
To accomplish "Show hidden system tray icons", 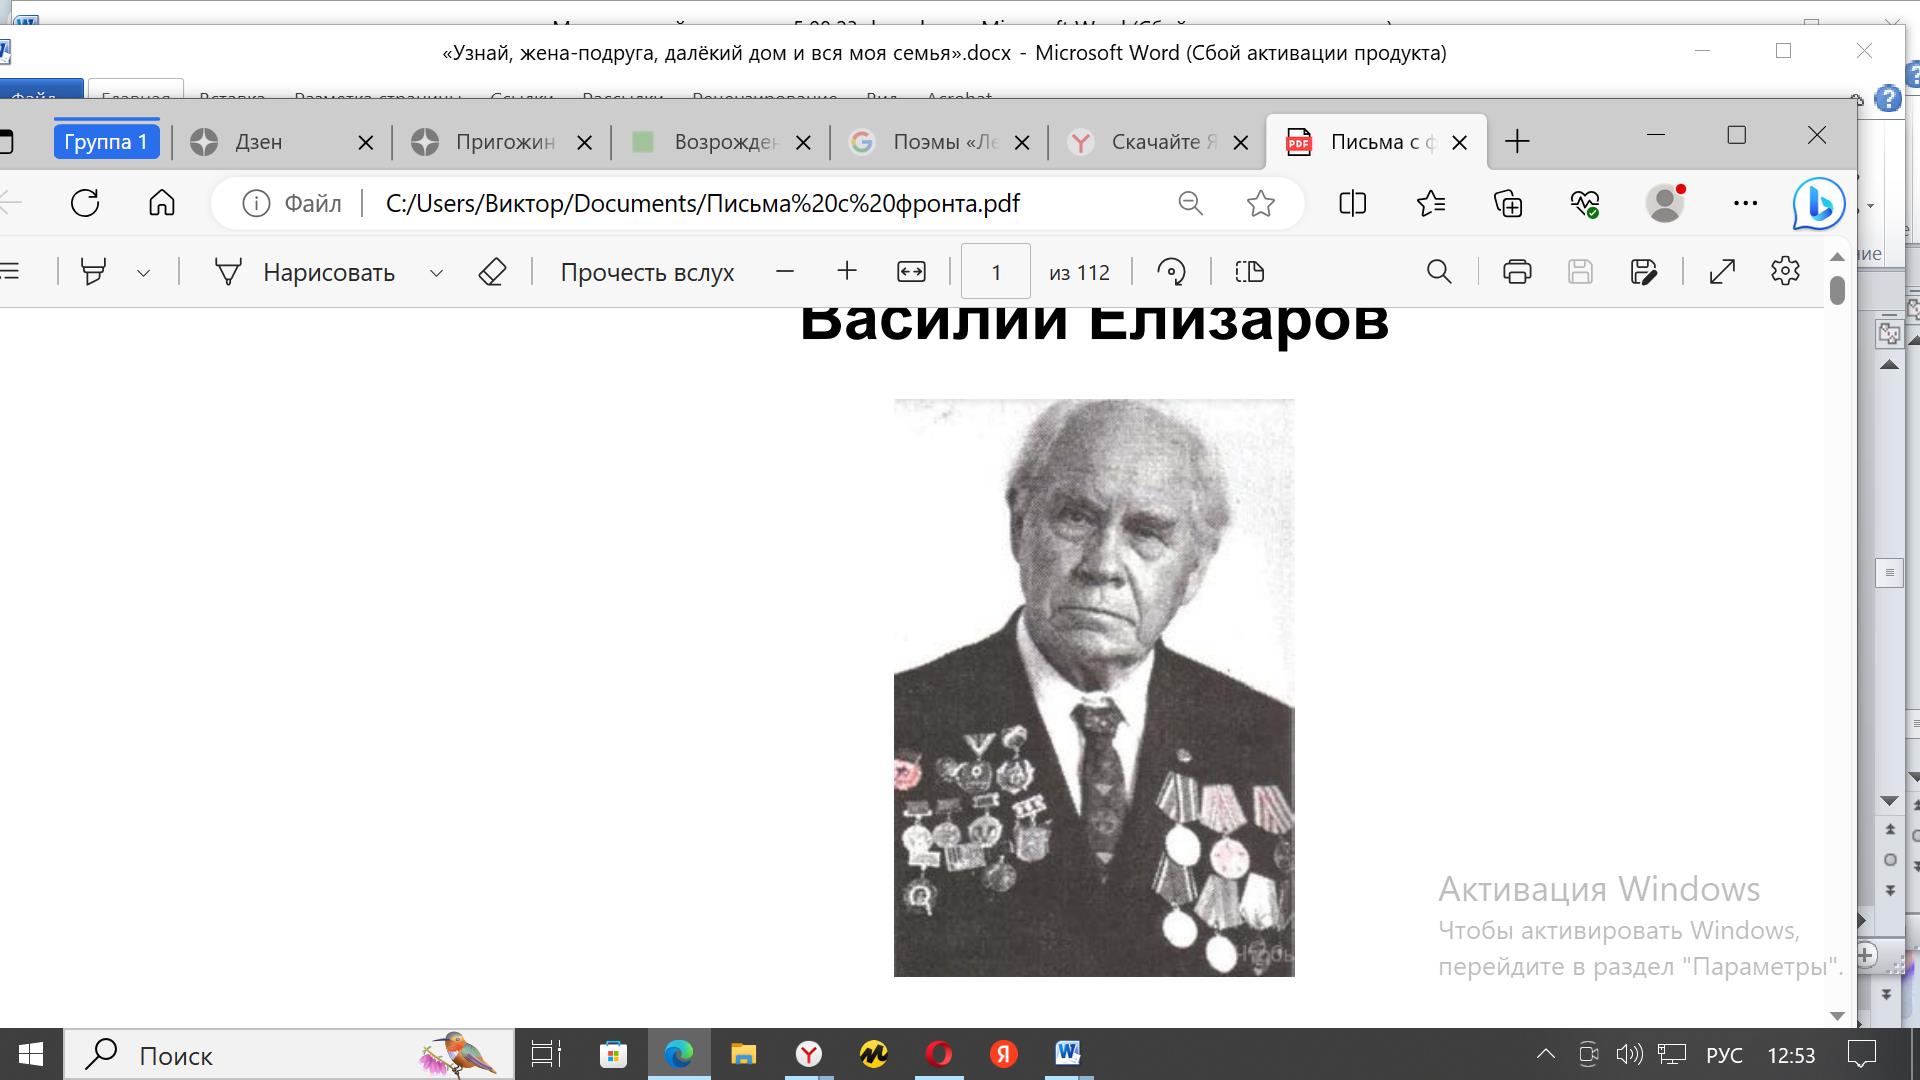I will (x=1546, y=1054).
